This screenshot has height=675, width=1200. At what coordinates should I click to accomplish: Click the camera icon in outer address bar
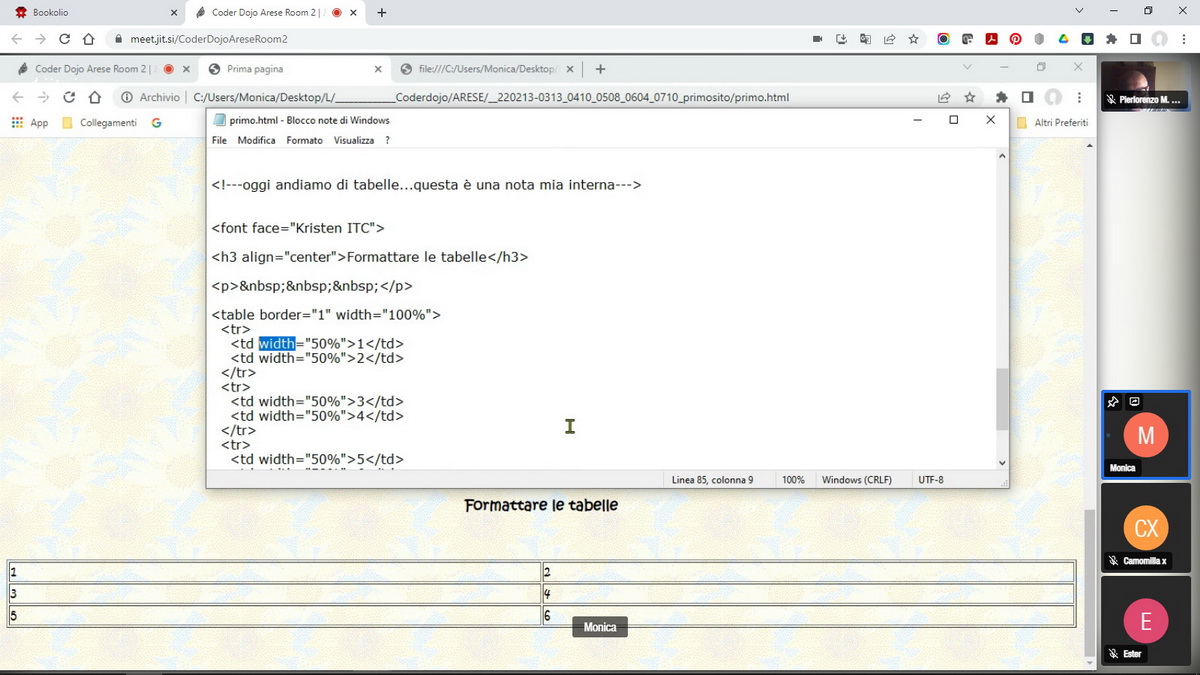(817, 39)
